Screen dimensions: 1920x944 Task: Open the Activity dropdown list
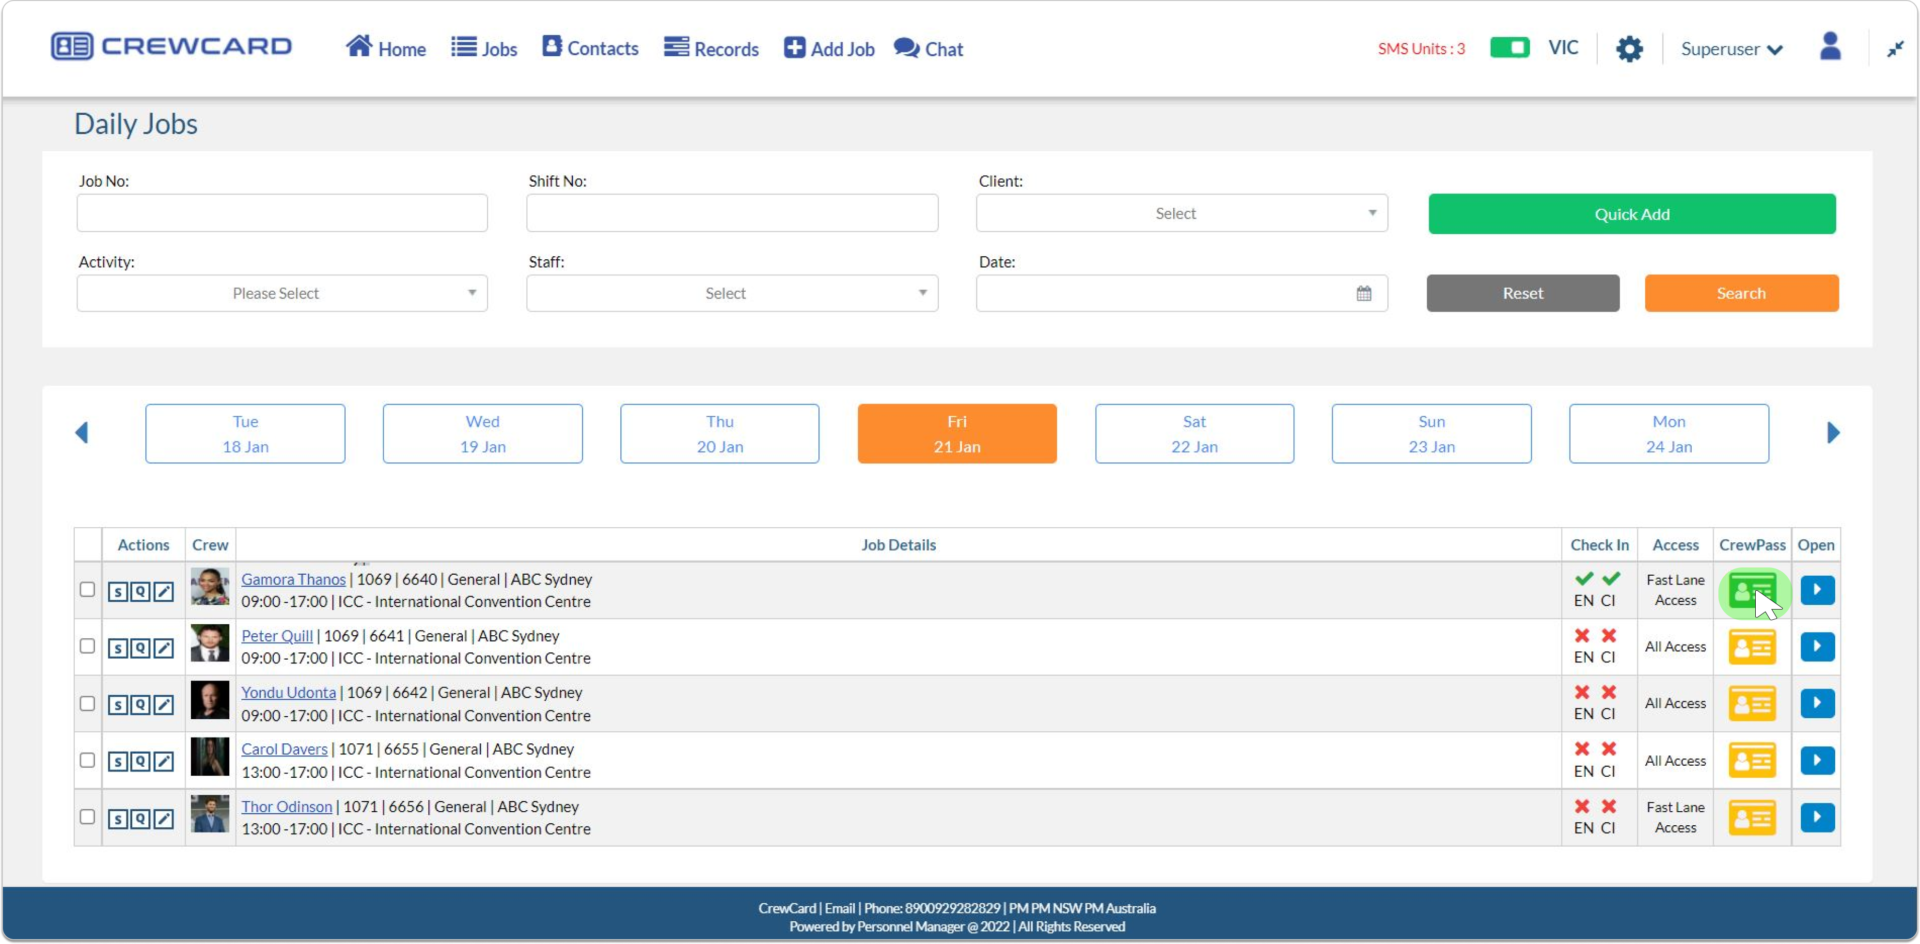[282, 294]
